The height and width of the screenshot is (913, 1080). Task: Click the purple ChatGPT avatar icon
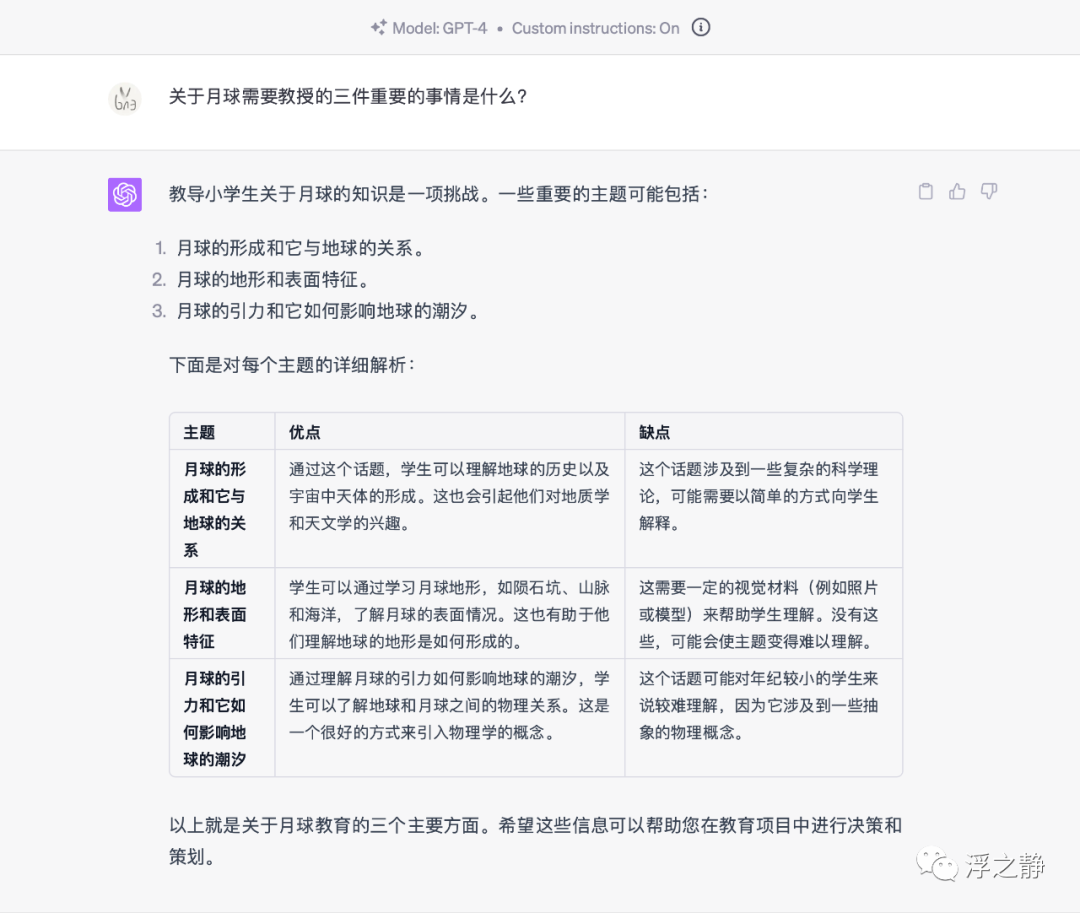click(125, 195)
